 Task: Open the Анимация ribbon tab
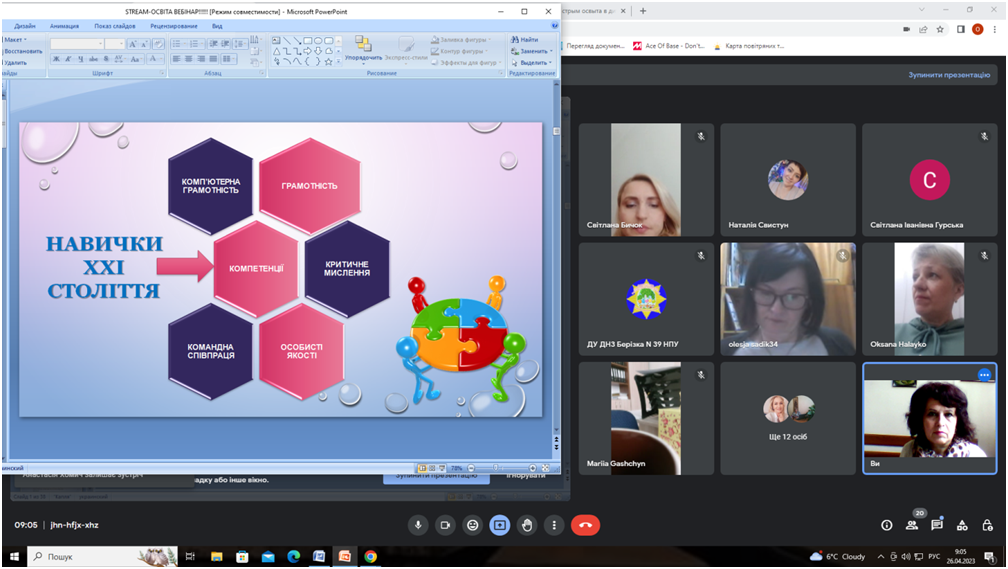pyautogui.click(x=64, y=26)
